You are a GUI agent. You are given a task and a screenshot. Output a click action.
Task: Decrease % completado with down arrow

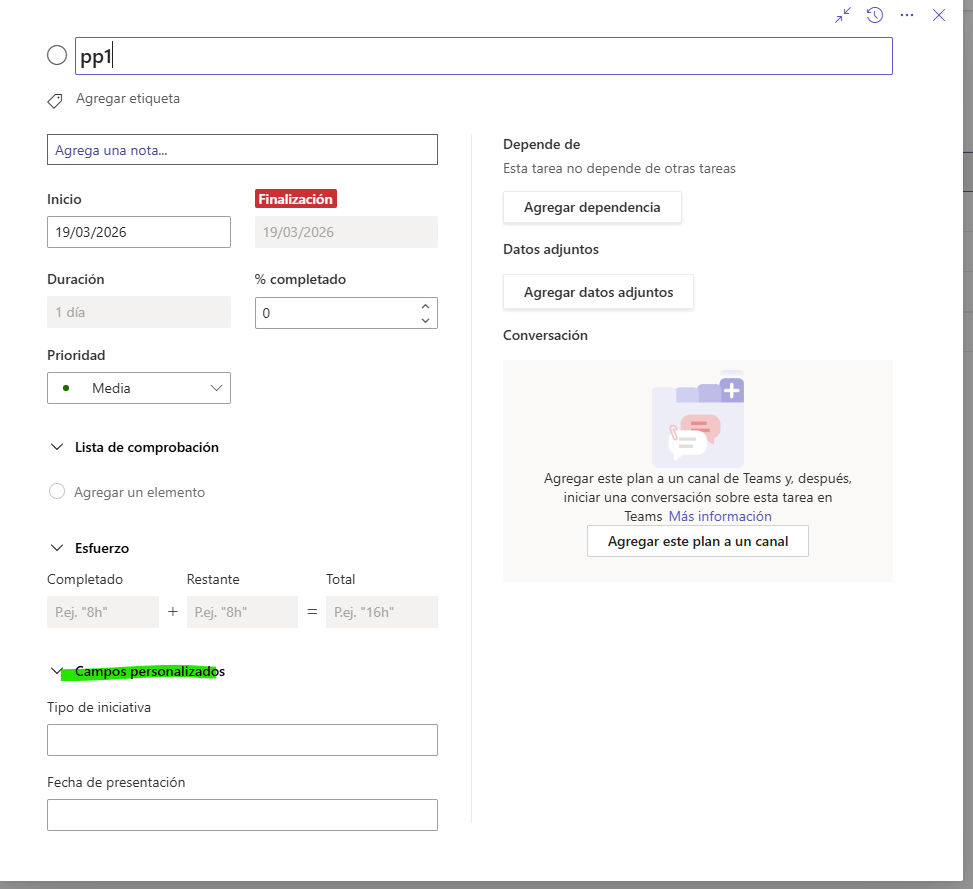point(425,320)
